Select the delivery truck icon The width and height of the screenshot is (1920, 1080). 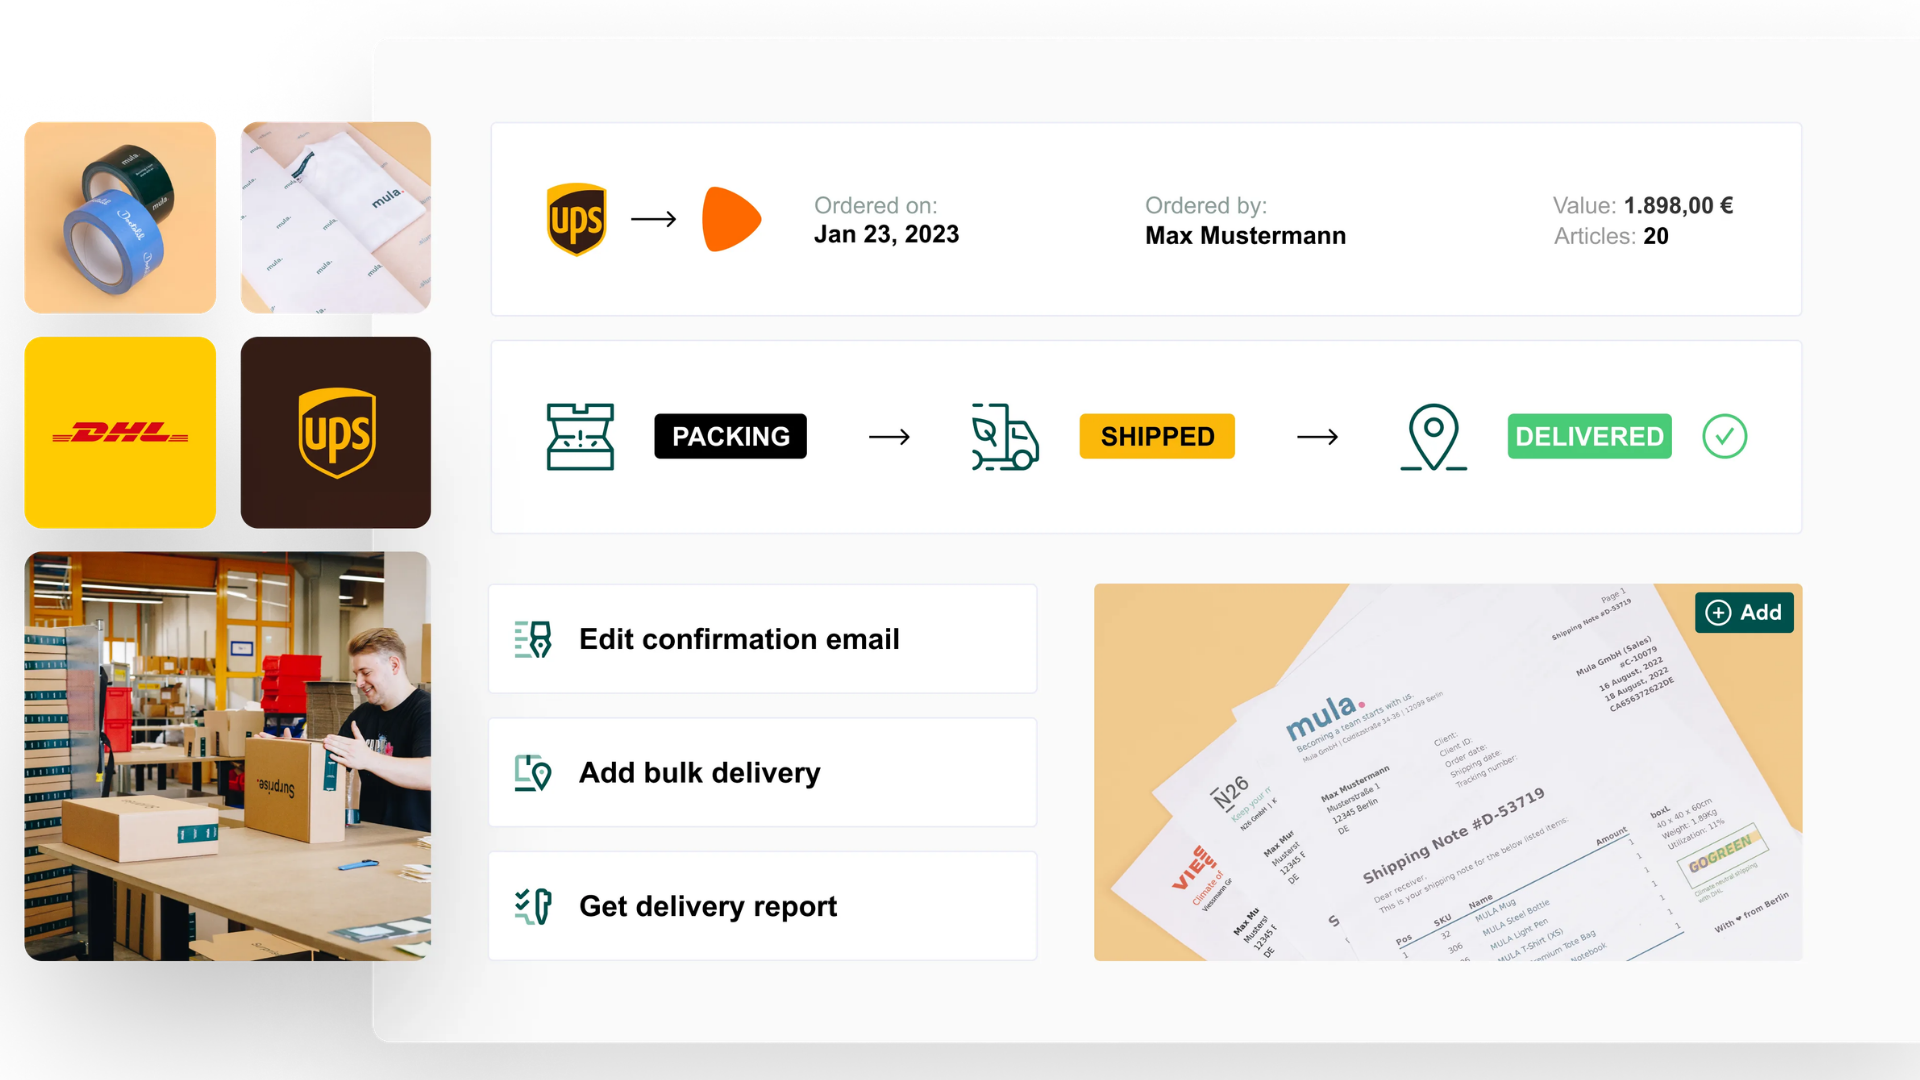coord(1005,437)
